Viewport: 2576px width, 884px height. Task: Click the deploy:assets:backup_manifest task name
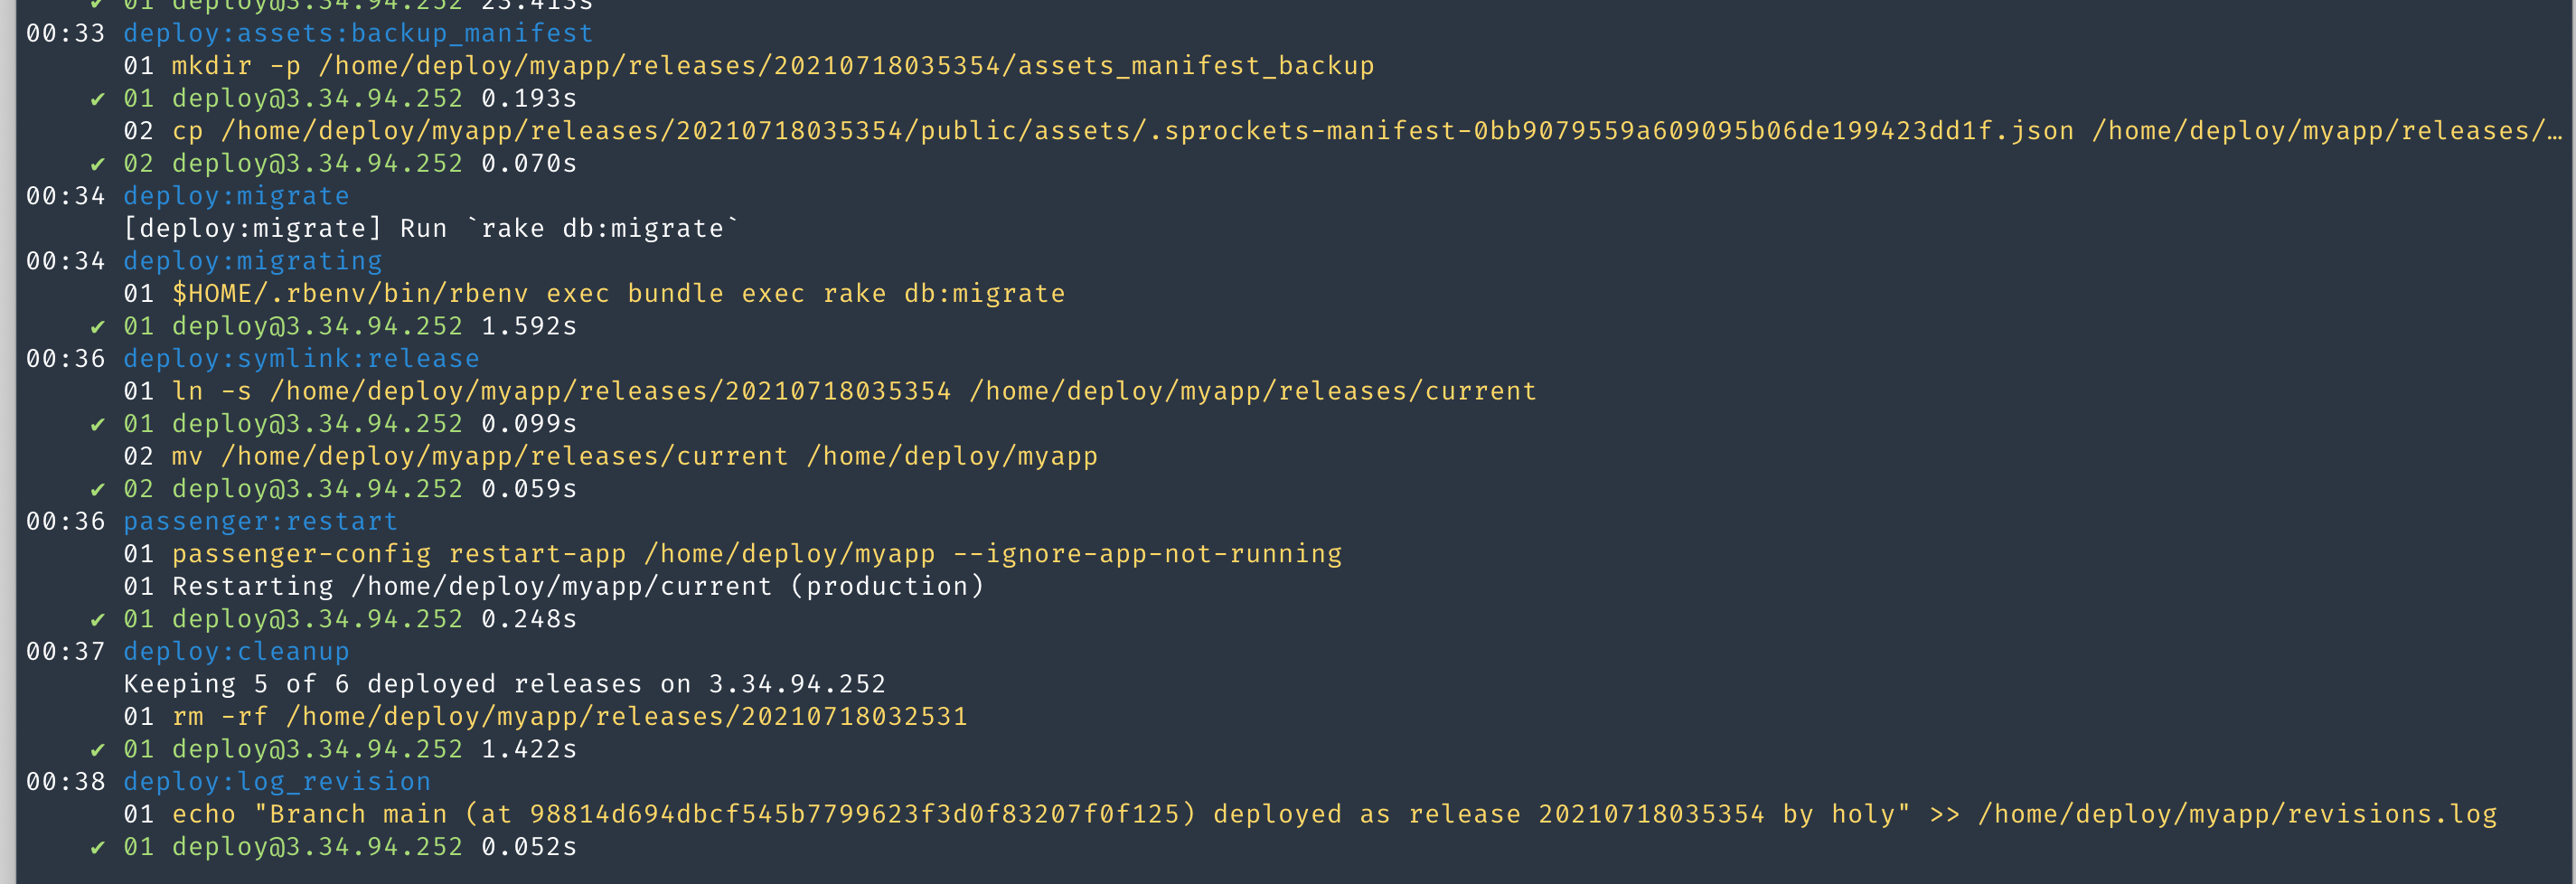pos(358,34)
